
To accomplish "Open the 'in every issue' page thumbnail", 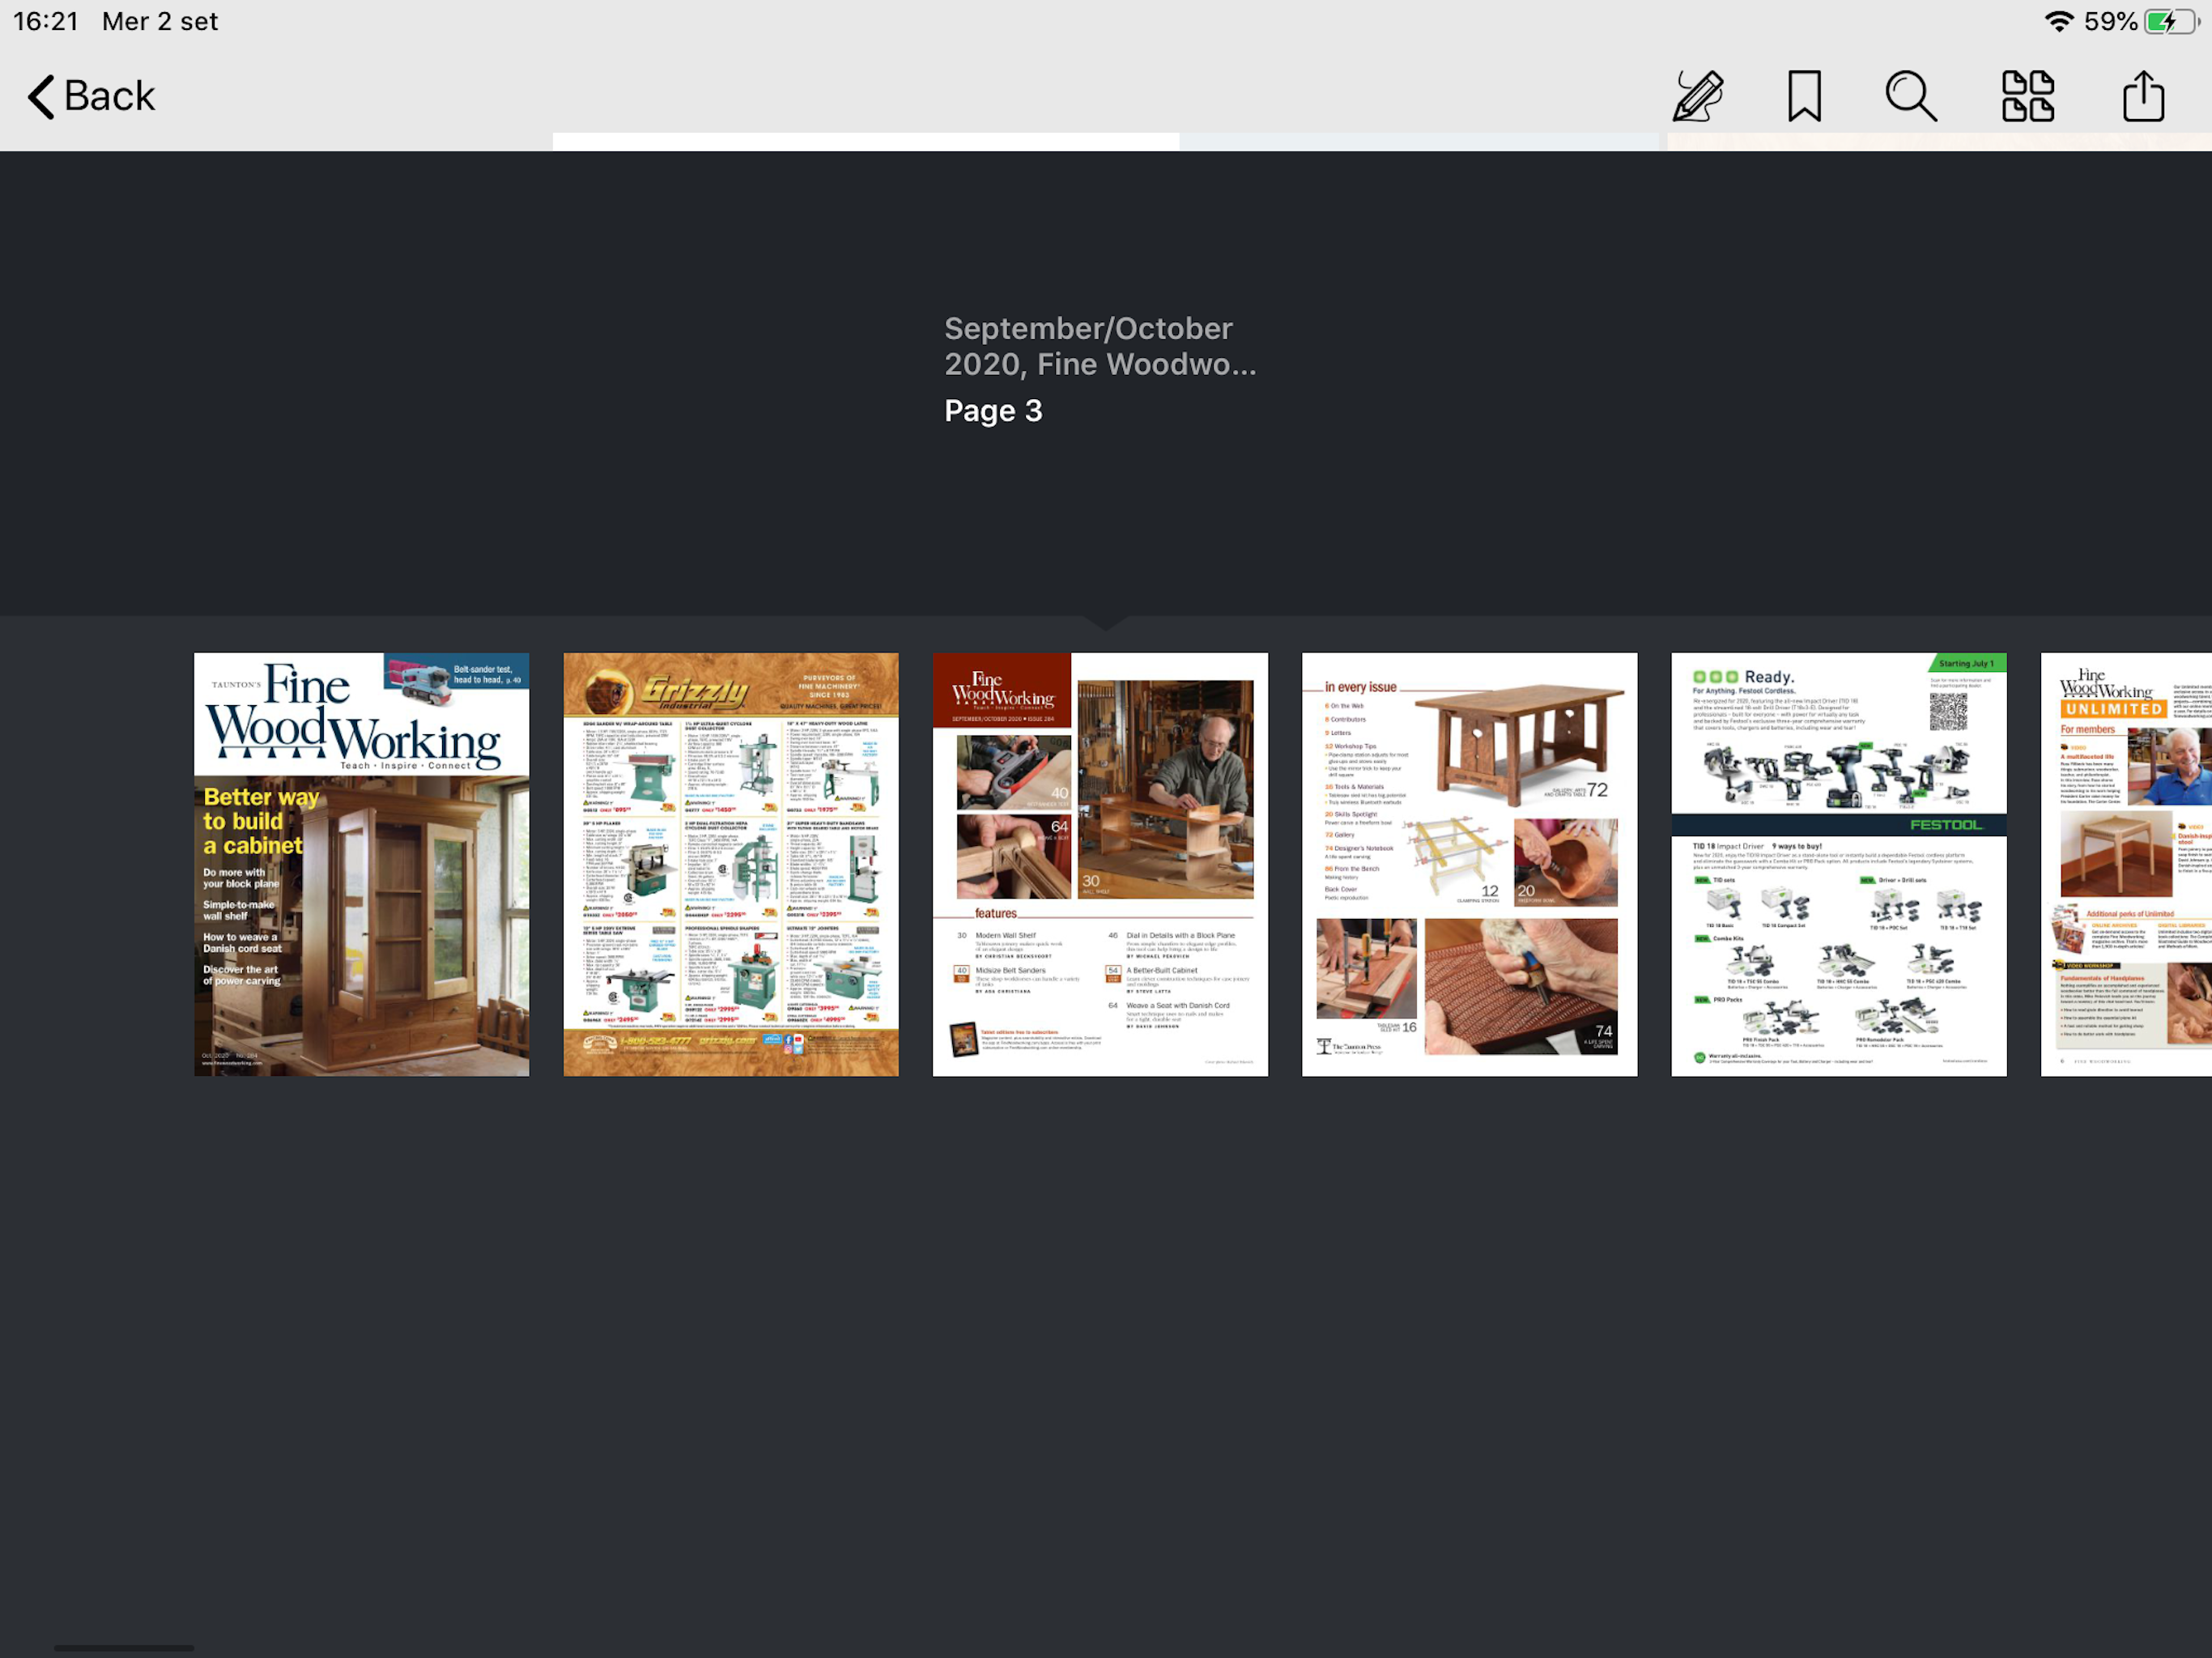I will point(1469,864).
